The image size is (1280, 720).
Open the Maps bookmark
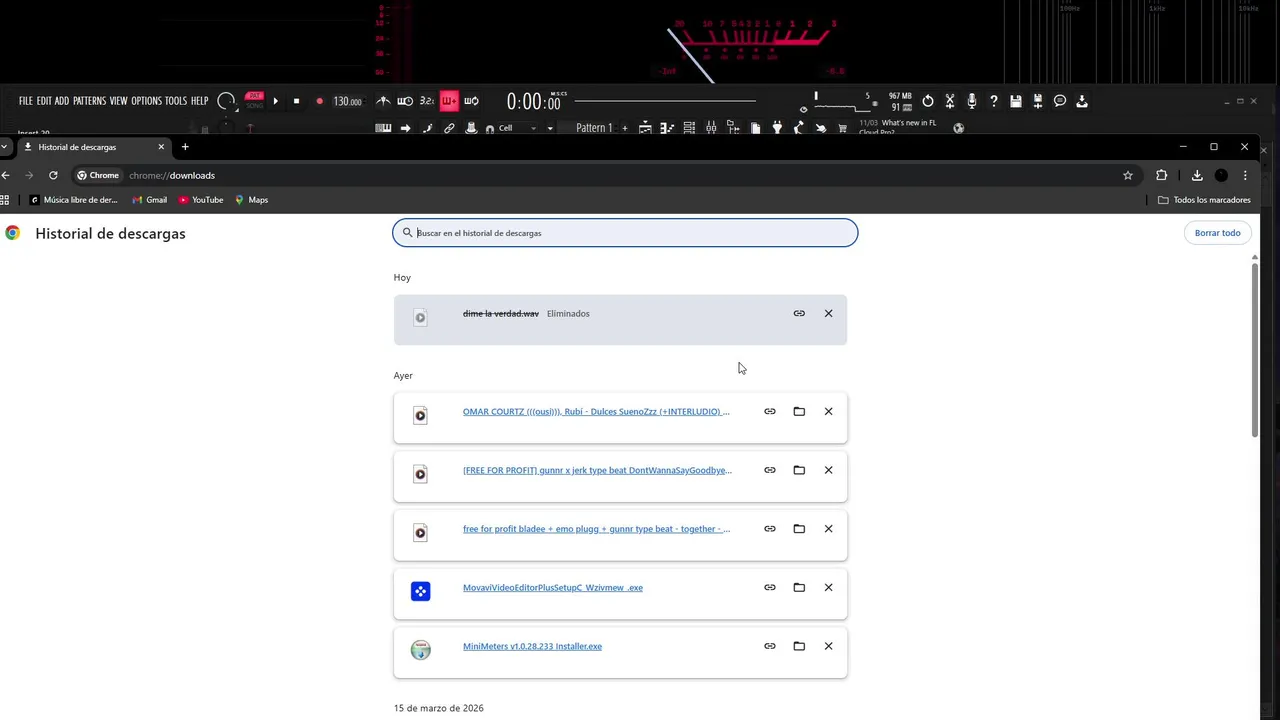(251, 200)
